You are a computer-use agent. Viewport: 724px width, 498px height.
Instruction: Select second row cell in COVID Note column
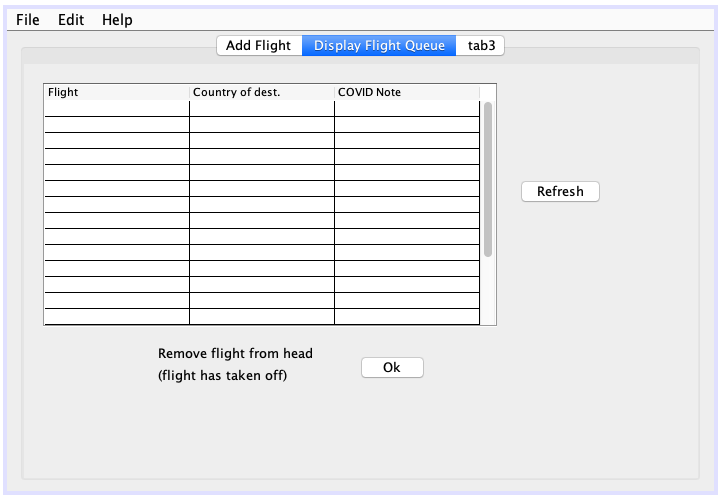(406, 124)
